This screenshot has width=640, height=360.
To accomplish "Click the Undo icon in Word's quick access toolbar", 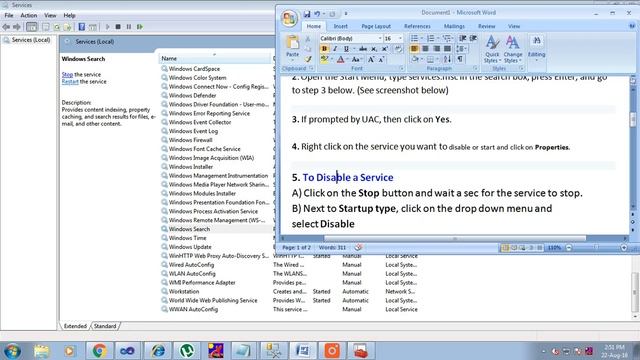I will coord(317,14).
